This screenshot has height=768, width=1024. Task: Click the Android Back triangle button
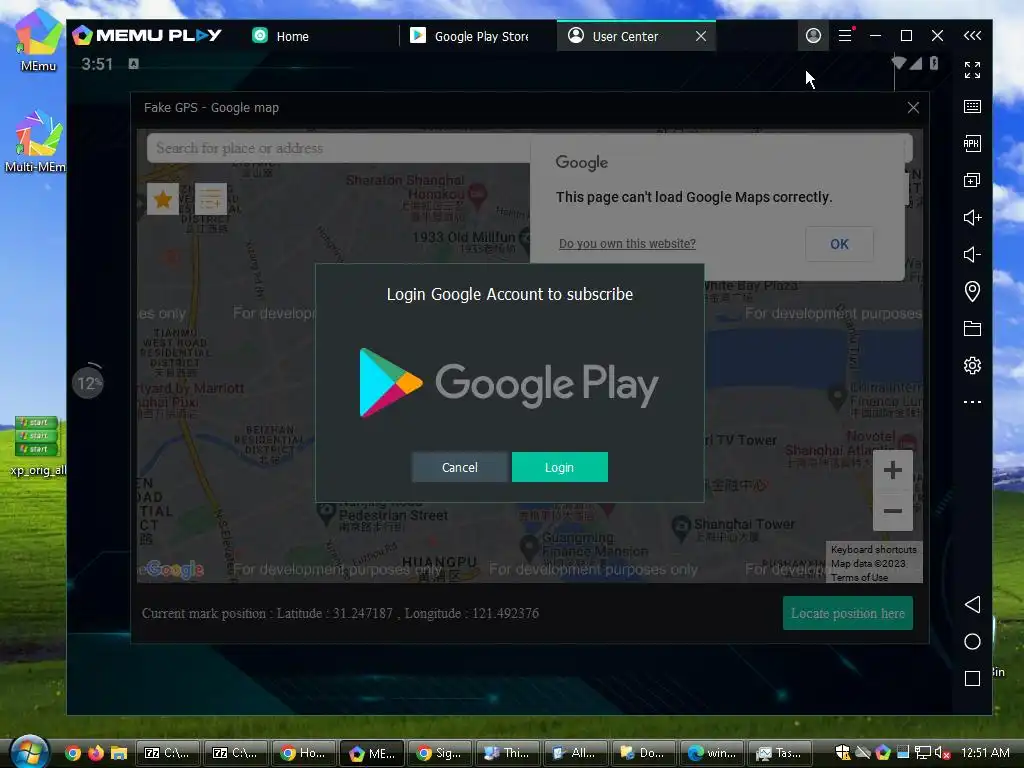coord(972,604)
